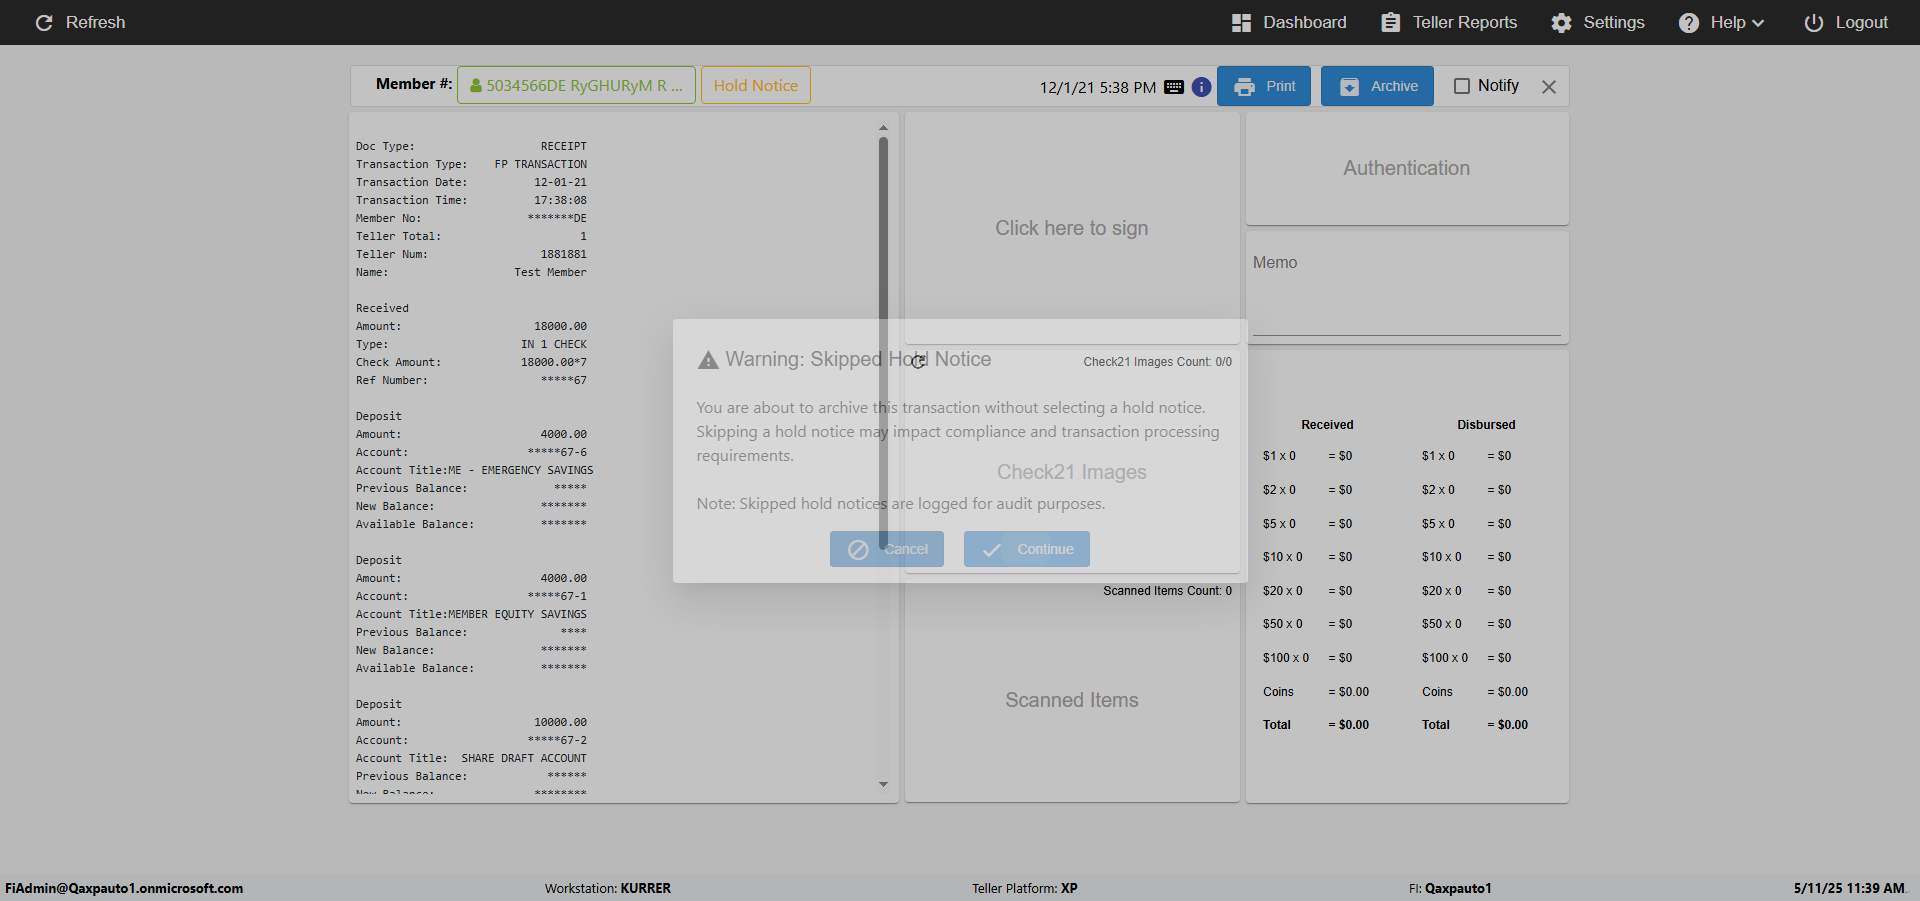This screenshot has height=901, width=1920.
Task: Open the Dashboard page
Action: 1289,22
